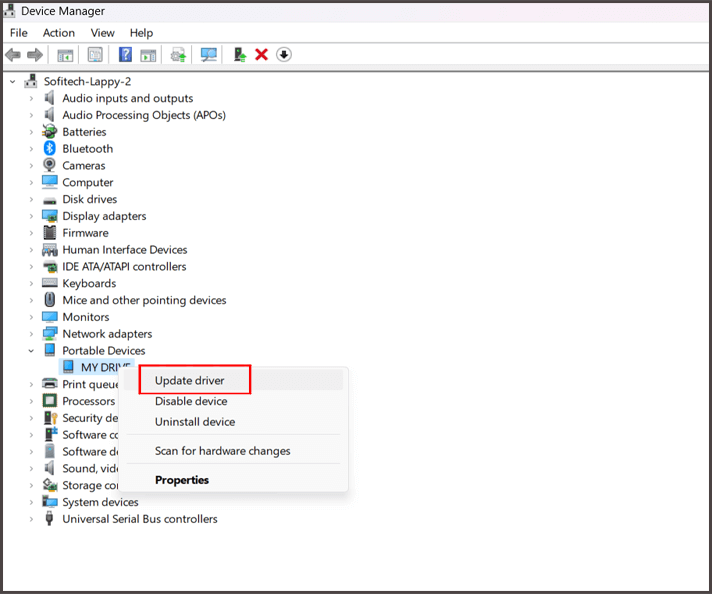Screen dimensions: 712x594
Task: Select Uninstall device in context menu
Action: [195, 422]
